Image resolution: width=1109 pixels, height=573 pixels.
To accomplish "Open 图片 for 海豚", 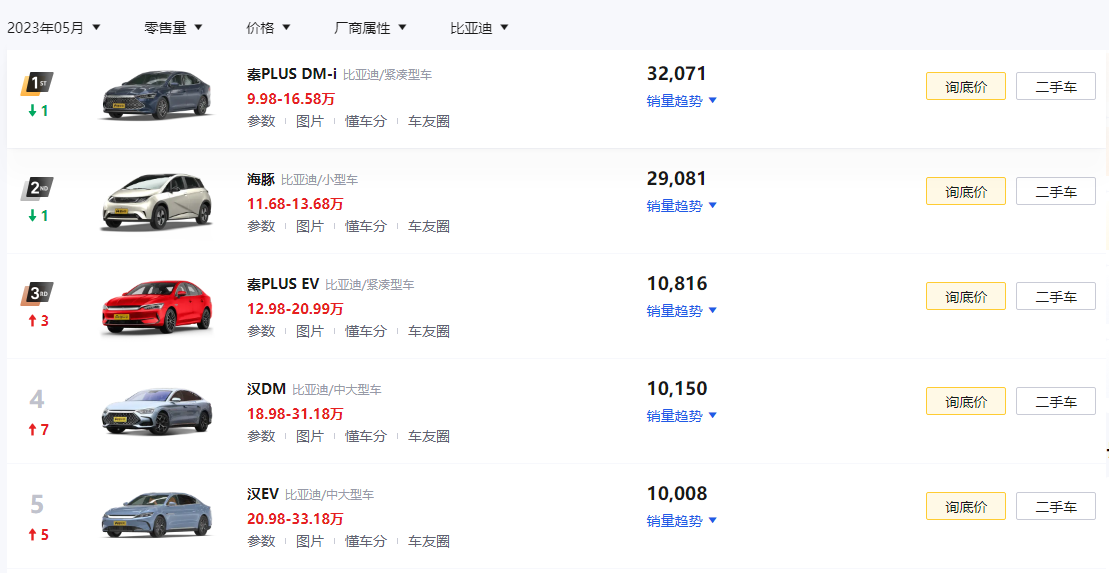I will pos(310,226).
